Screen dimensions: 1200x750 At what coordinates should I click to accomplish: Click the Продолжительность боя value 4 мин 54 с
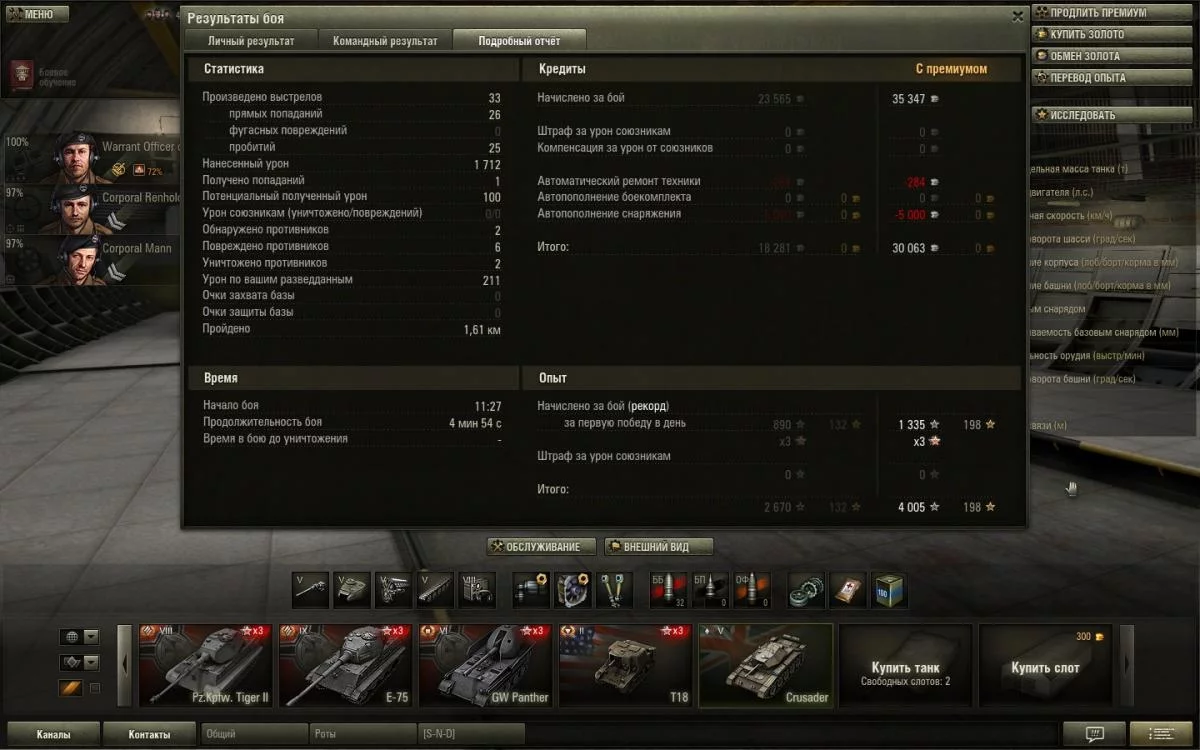475,423
